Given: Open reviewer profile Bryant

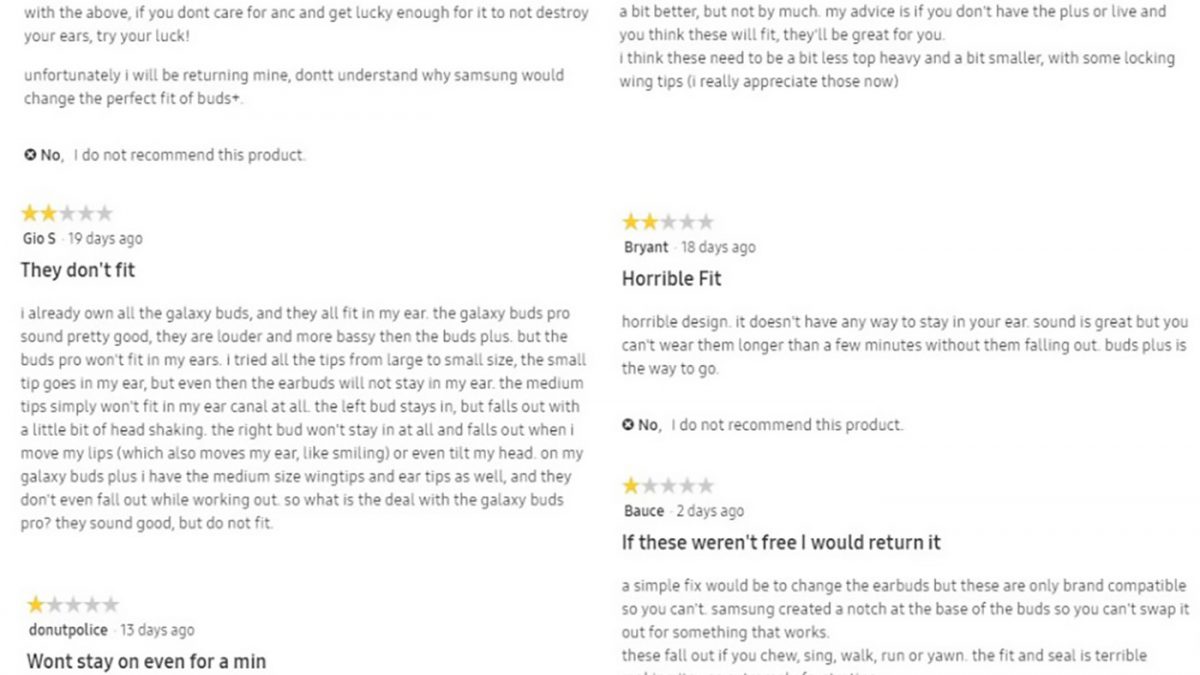Looking at the screenshot, I should [x=645, y=247].
